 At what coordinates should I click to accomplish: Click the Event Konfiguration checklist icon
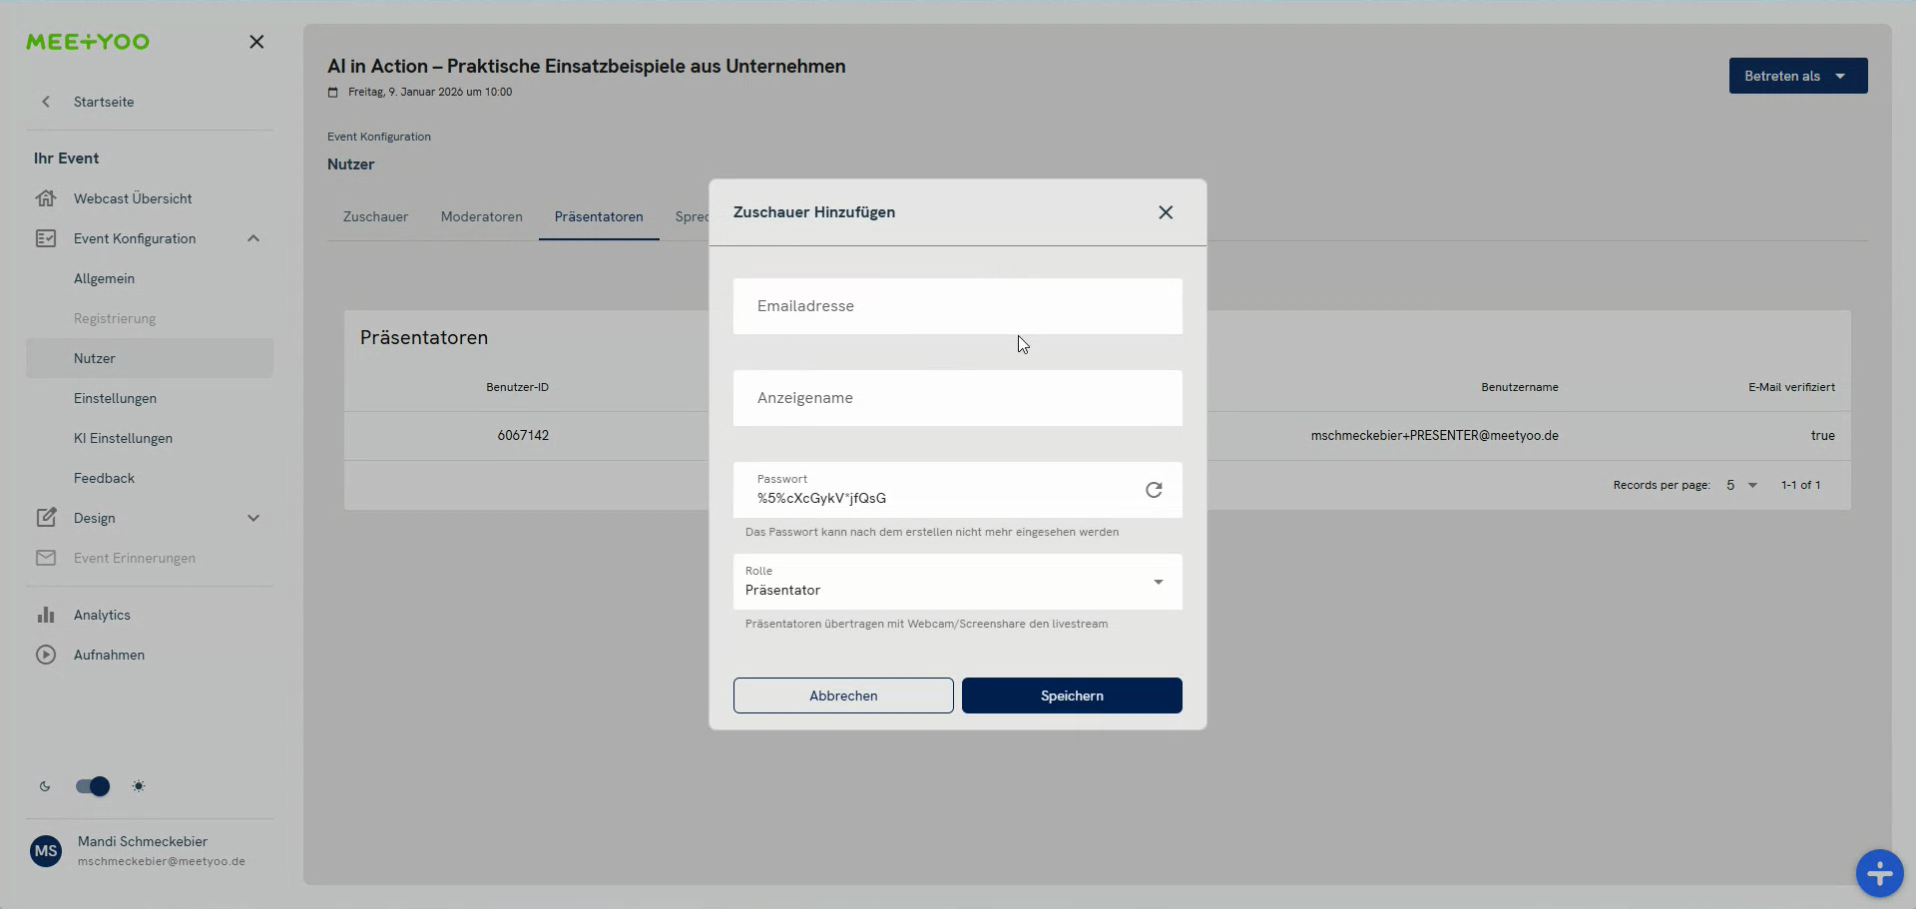46,238
